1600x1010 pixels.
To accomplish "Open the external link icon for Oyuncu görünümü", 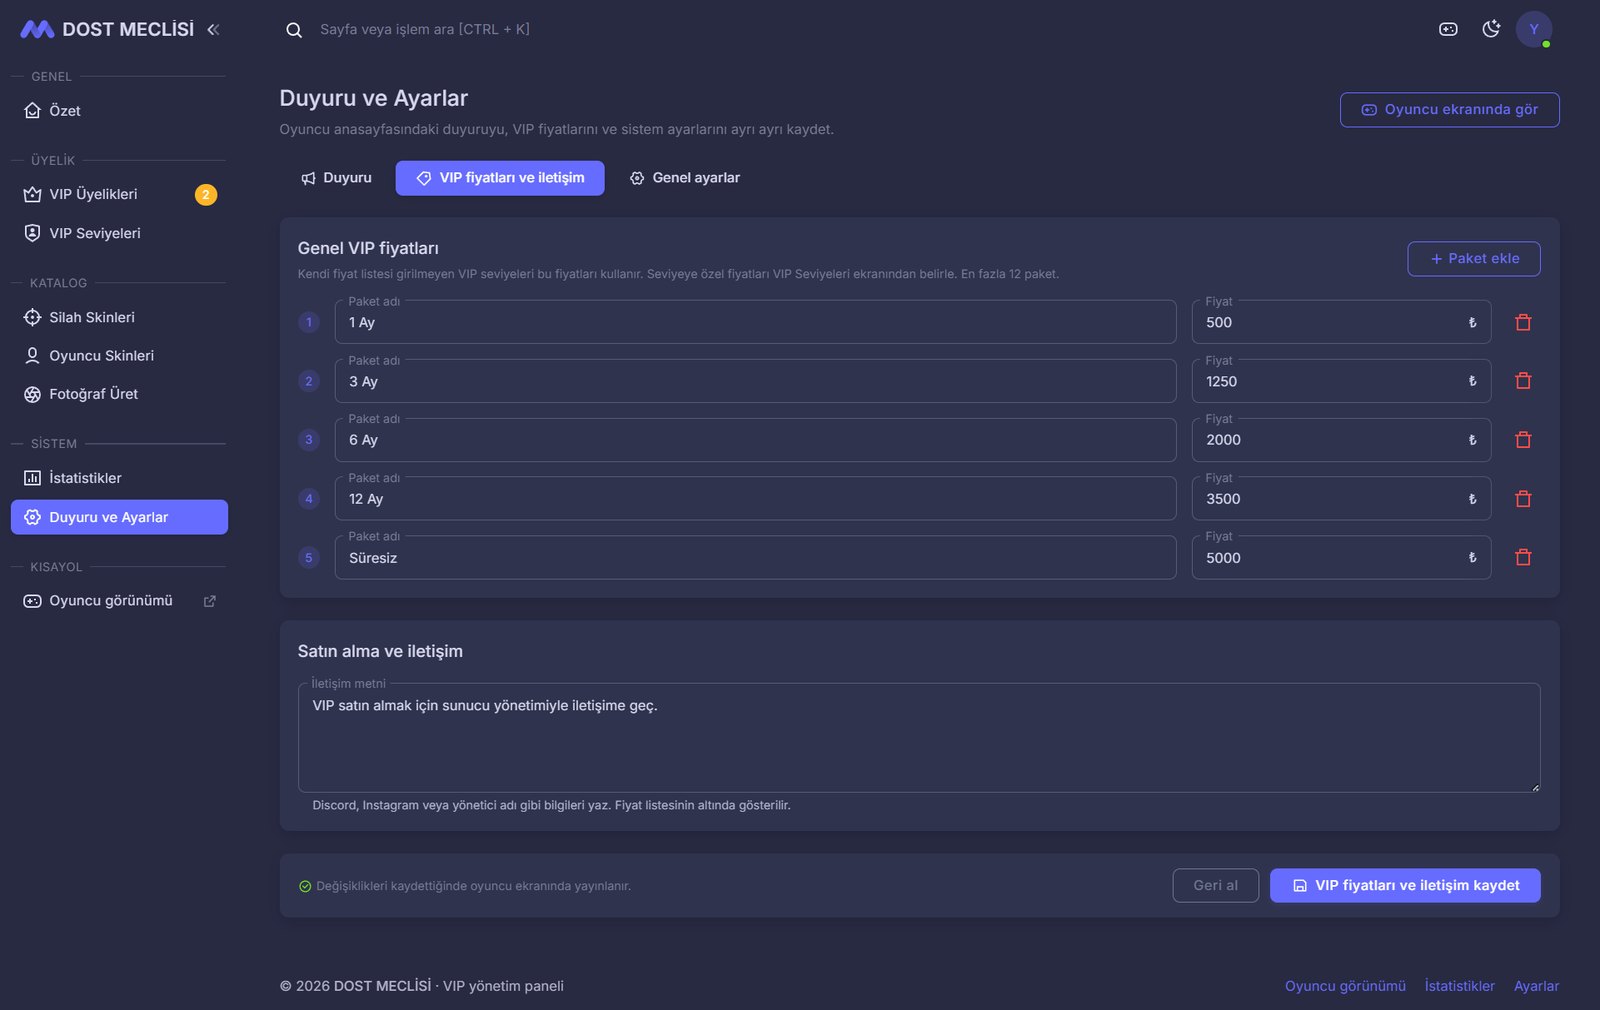I will pyautogui.click(x=210, y=601).
